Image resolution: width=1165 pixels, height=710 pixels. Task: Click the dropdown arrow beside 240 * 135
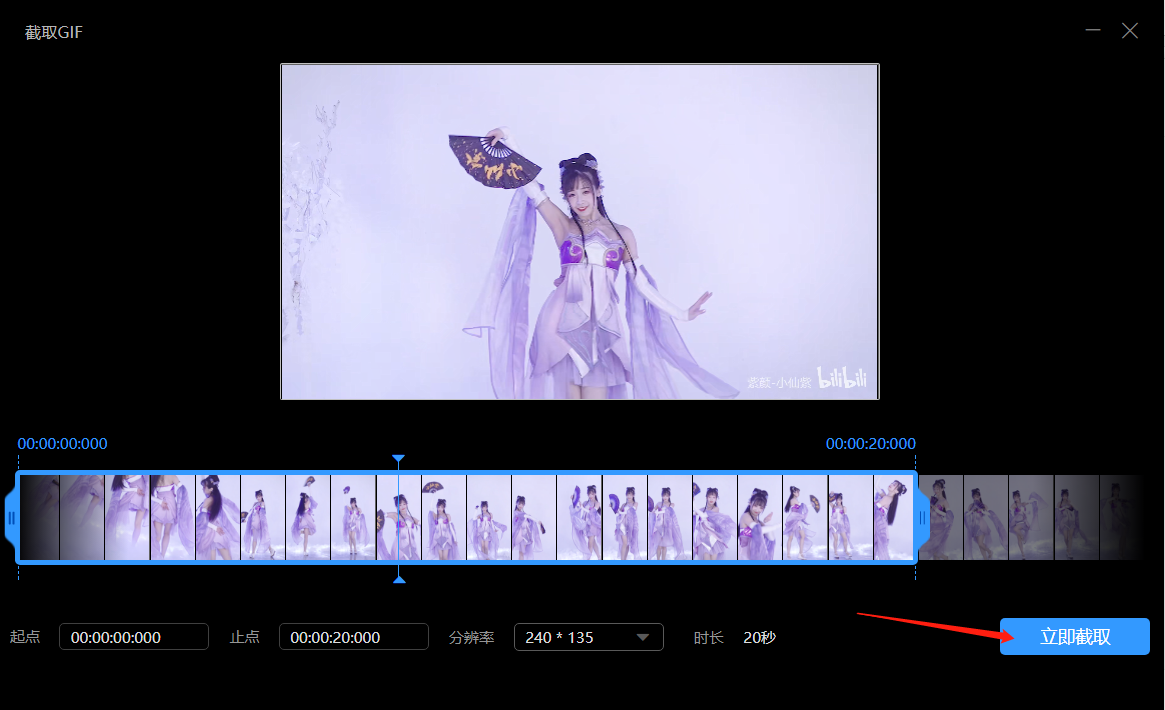[643, 637]
